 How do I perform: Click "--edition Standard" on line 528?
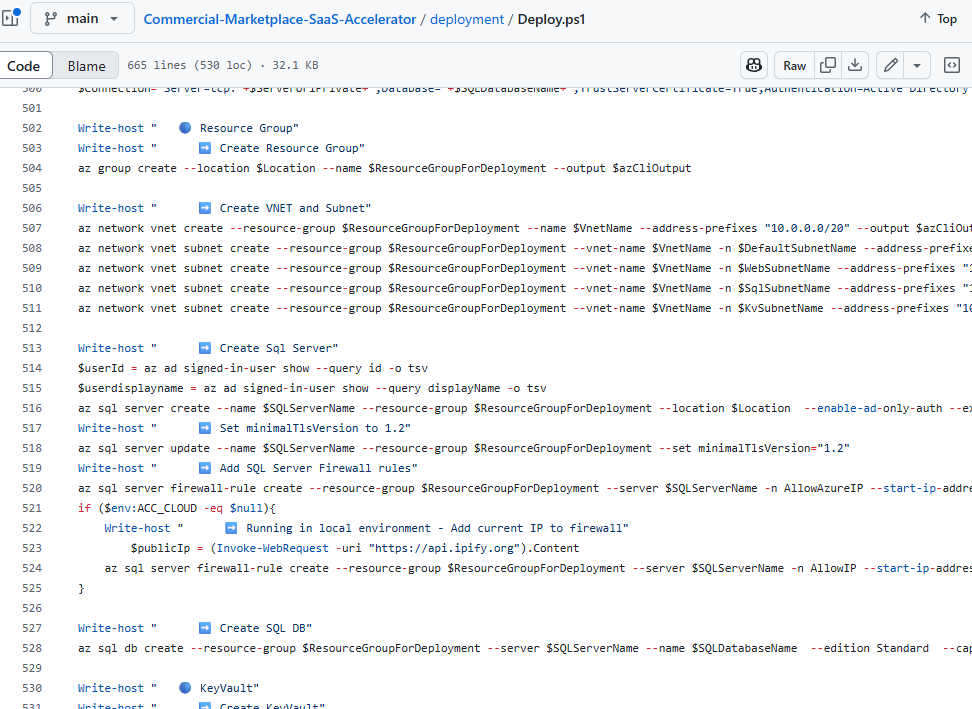pos(870,648)
